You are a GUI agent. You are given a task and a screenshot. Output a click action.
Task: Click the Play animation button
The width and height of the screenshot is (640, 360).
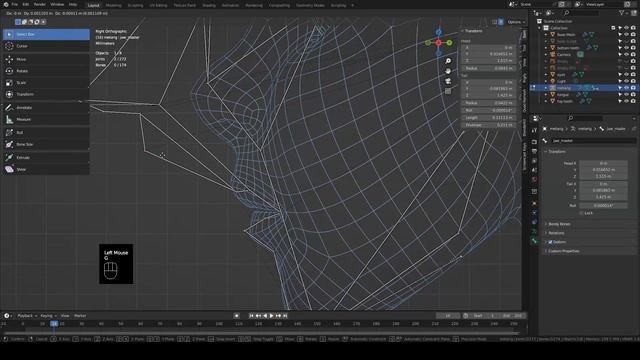point(271,316)
